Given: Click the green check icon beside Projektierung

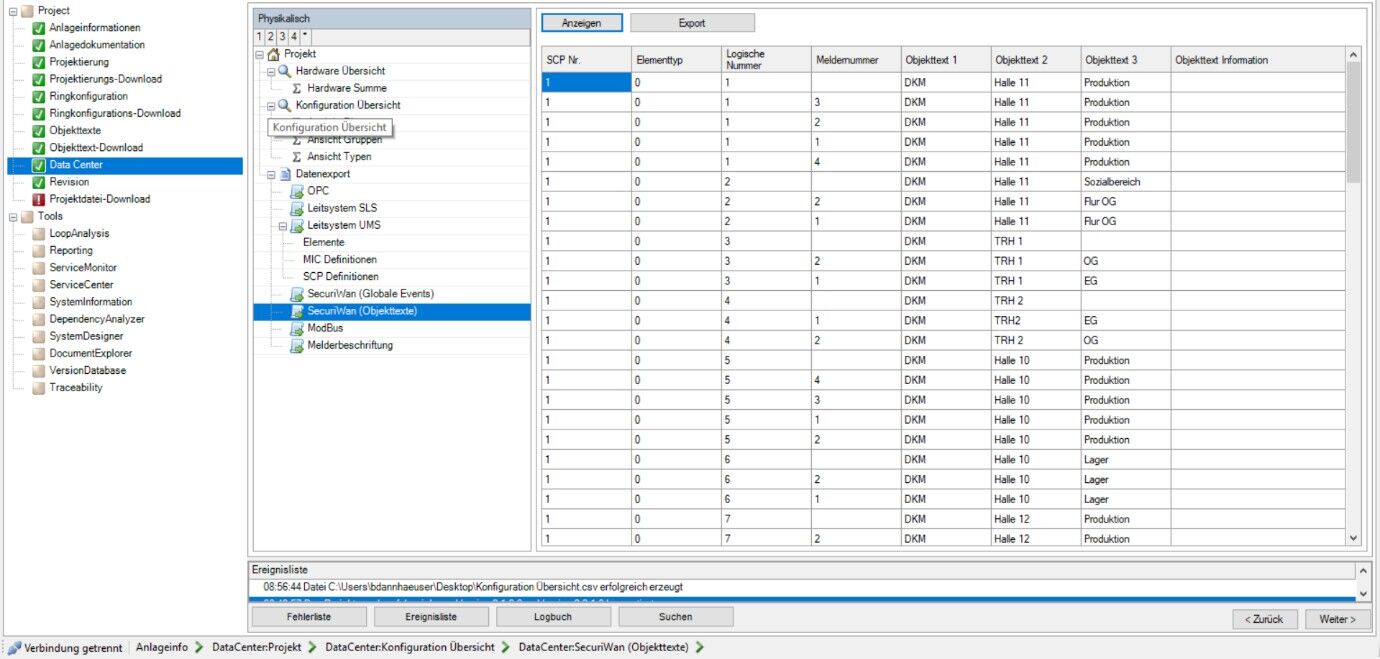Looking at the screenshot, I should pos(38,62).
